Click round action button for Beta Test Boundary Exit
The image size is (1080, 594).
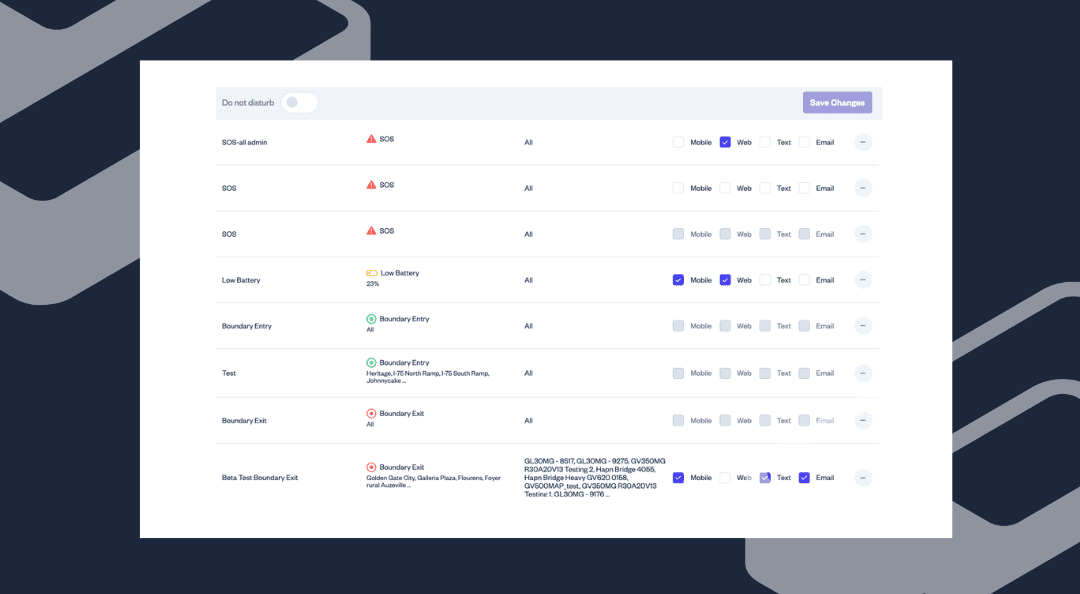(863, 478)
